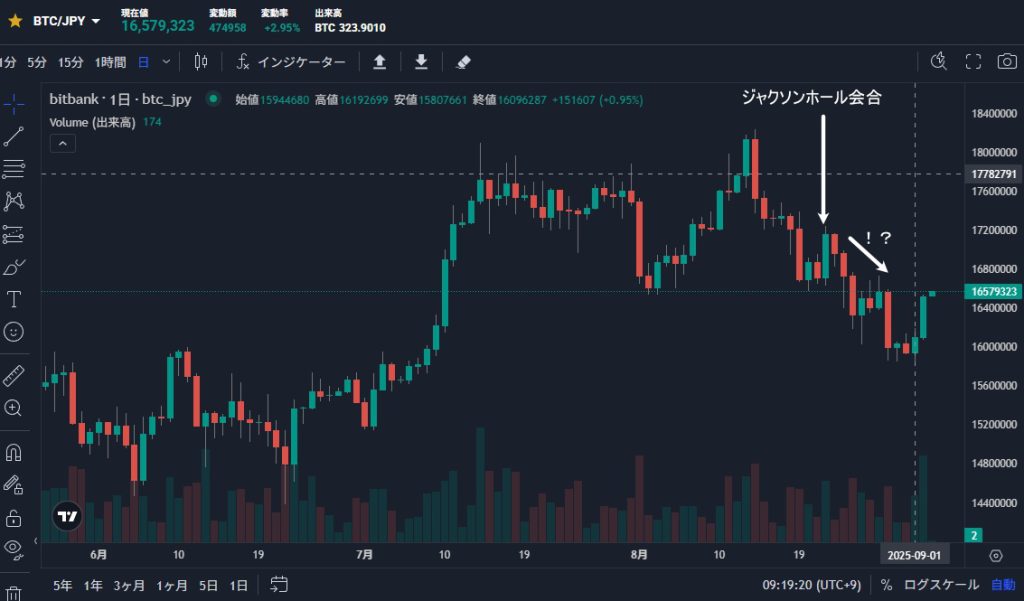Enter fullscreen mode
The width and height of the screenshot is (1024, 601).
pos(973,61)
